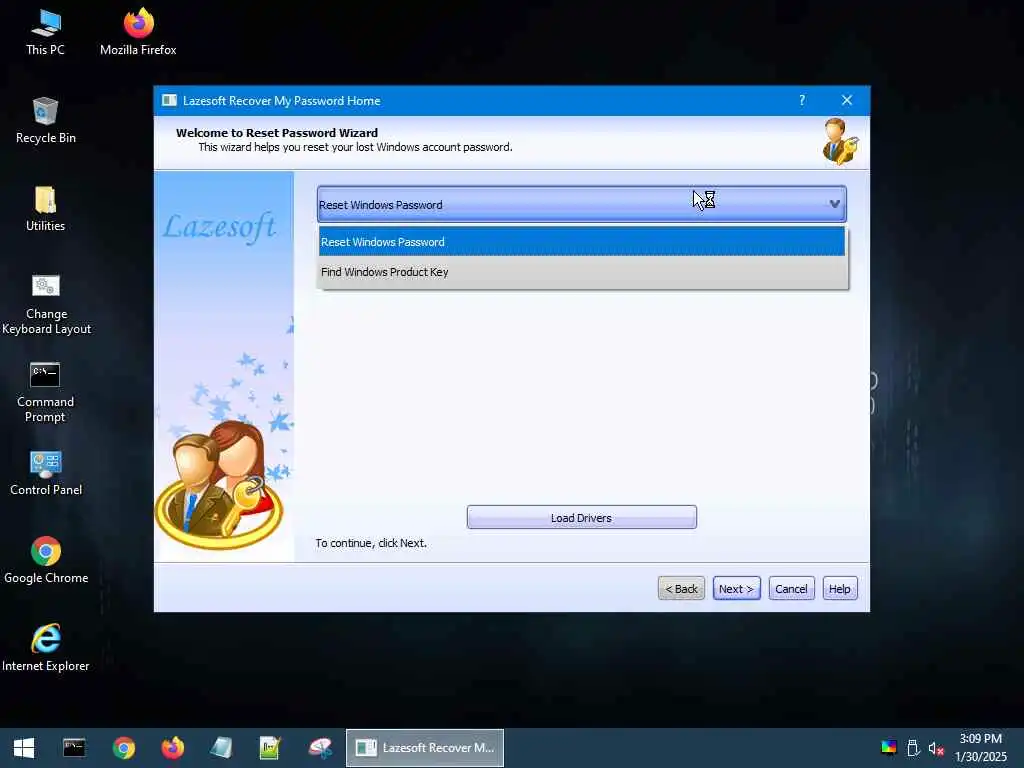This screenshot has height=768, width=1024.
Task: Click the question mark help title button
Action: (802, 100)
